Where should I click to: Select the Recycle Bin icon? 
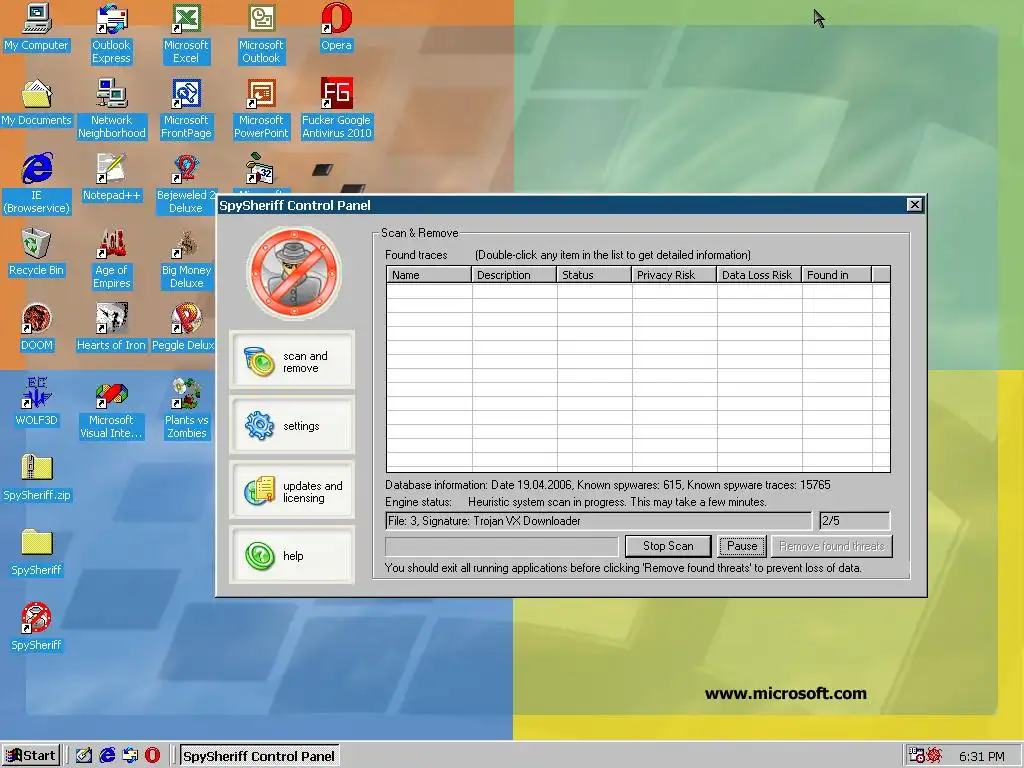[37, 253]
